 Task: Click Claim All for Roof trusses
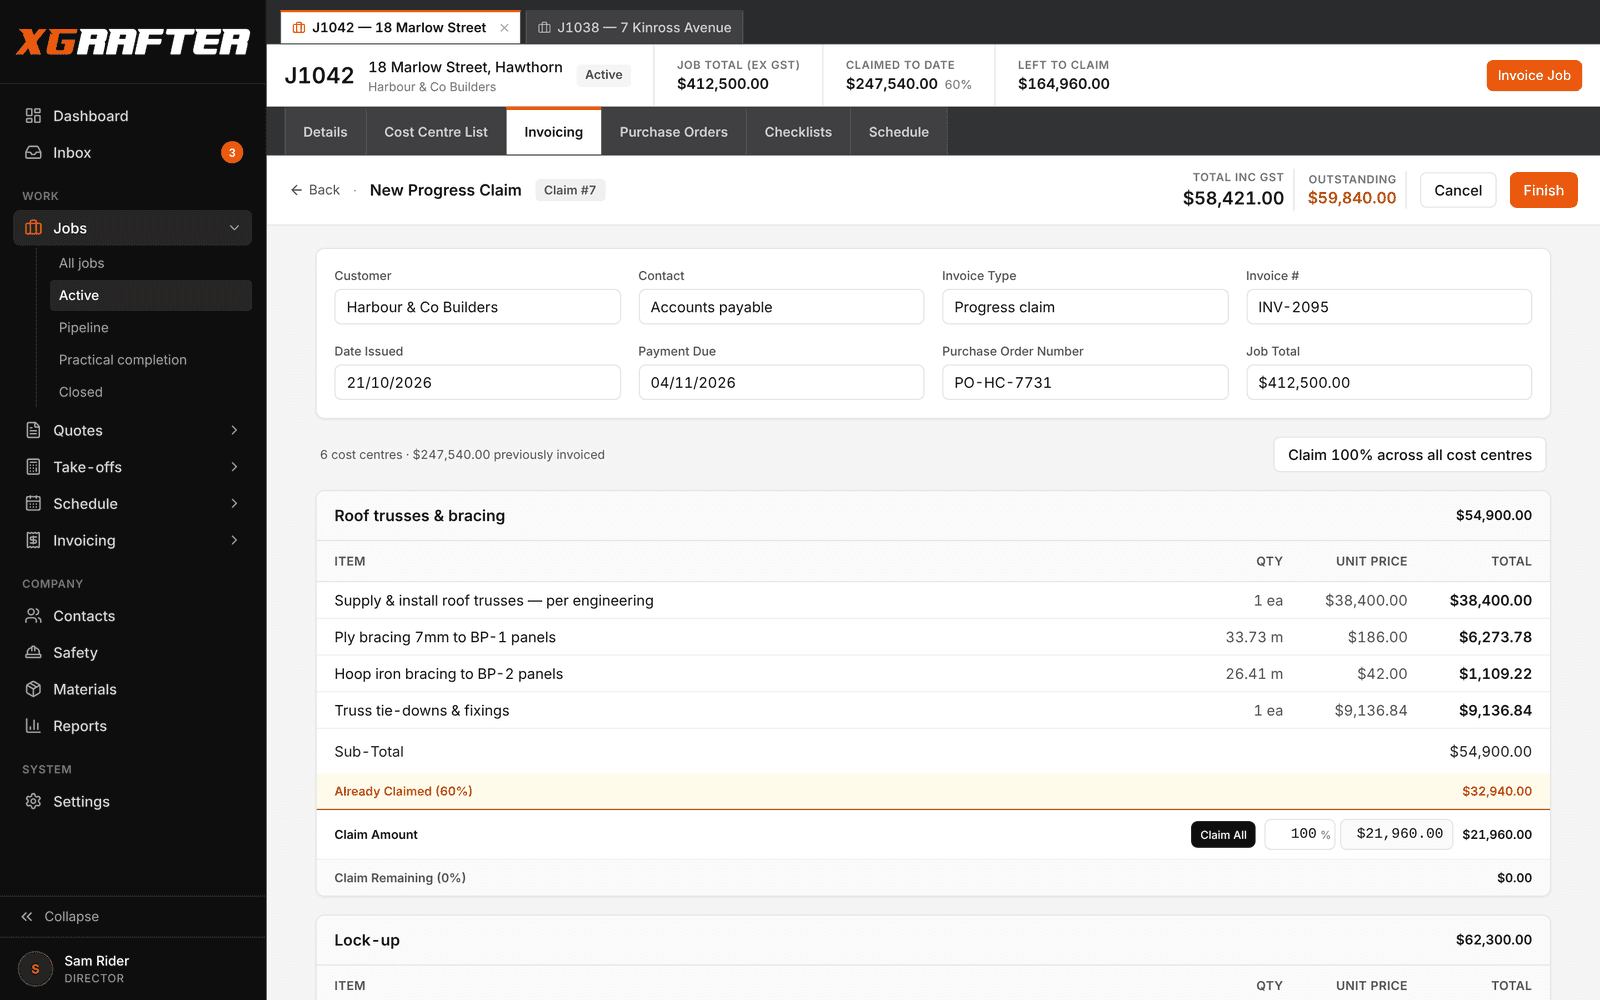(x=1223, y=835)
